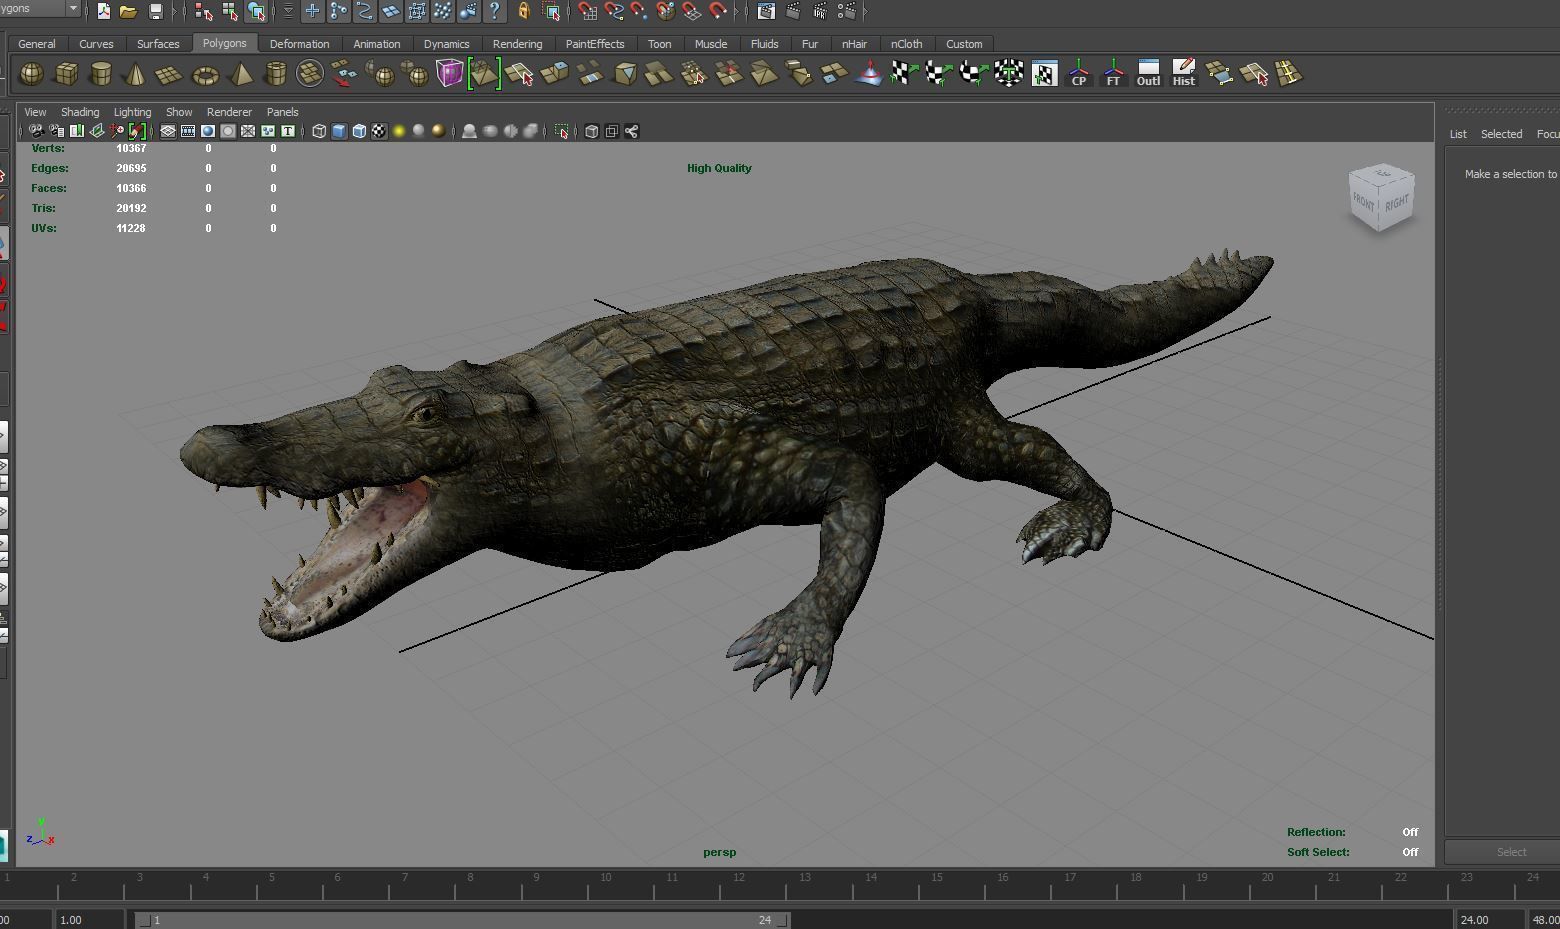Open the render view clapperboard icon
This screenshot has height=929, width=1560.
click(766, 11)
